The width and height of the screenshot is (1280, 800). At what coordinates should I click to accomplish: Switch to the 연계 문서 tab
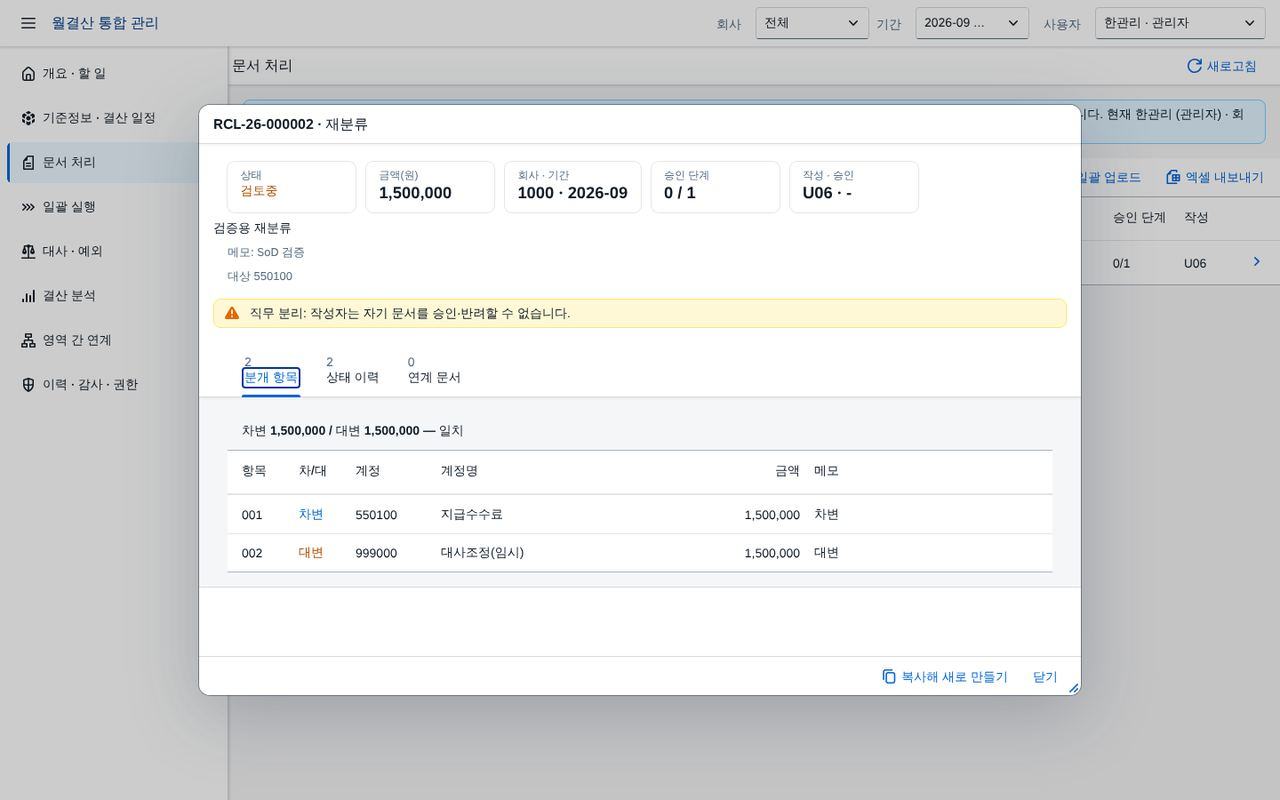click(434, 377)
